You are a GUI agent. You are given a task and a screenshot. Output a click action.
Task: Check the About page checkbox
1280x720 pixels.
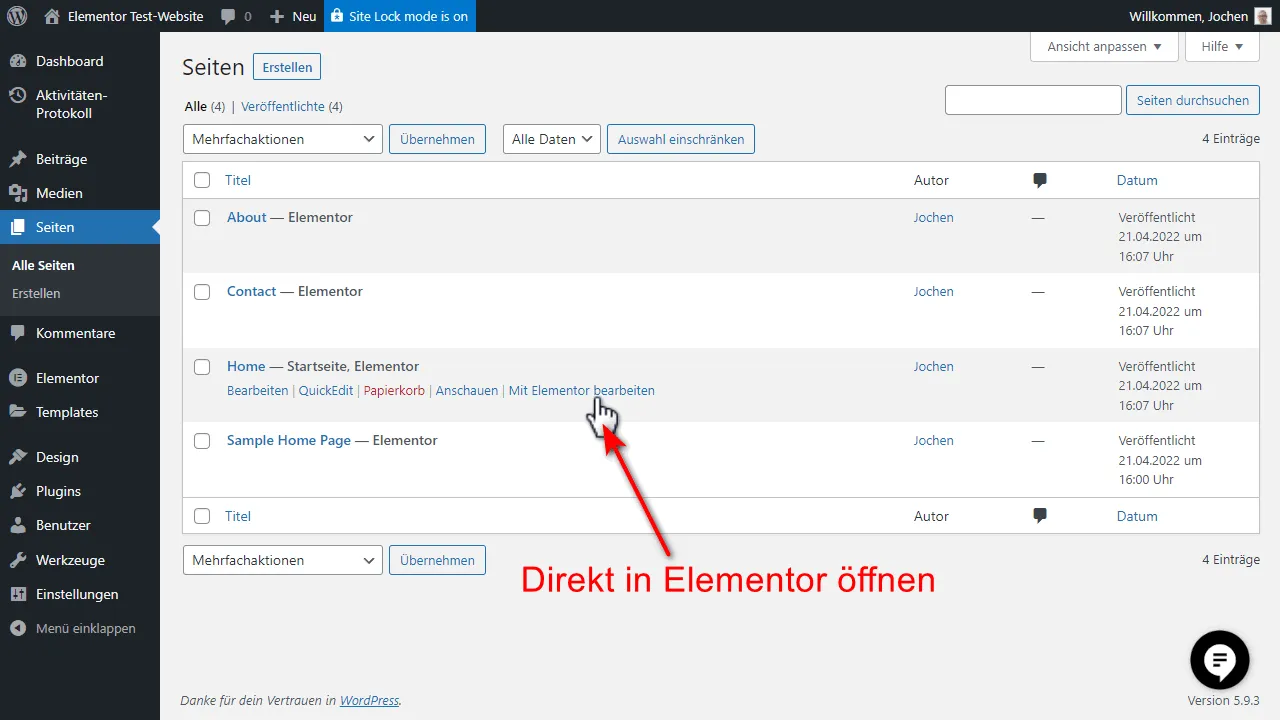tap(202, 218)
